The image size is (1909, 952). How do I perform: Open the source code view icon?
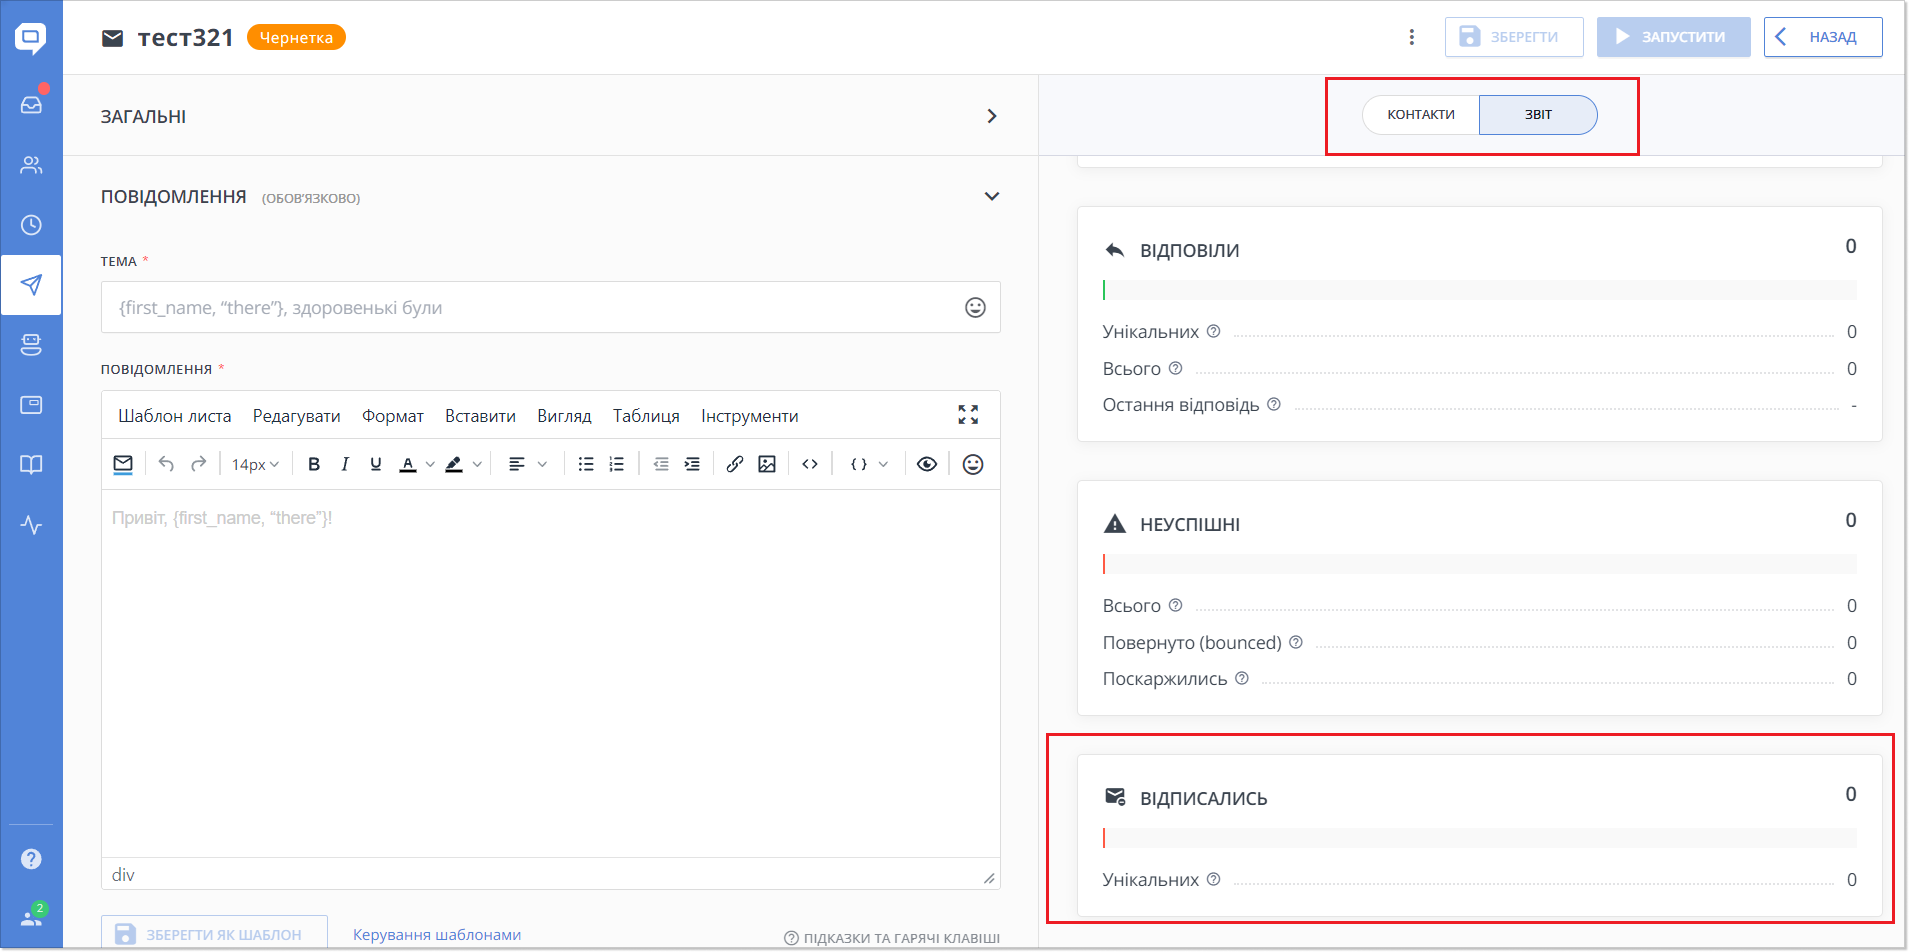(810, 464)
